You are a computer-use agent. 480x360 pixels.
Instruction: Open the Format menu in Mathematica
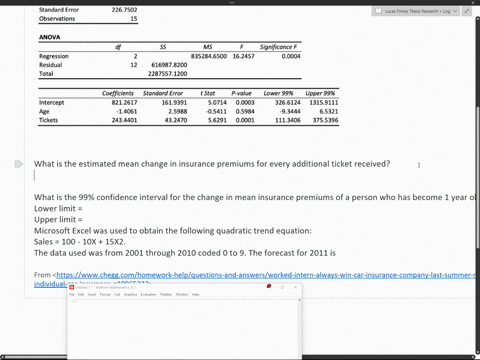coord(105,294)
